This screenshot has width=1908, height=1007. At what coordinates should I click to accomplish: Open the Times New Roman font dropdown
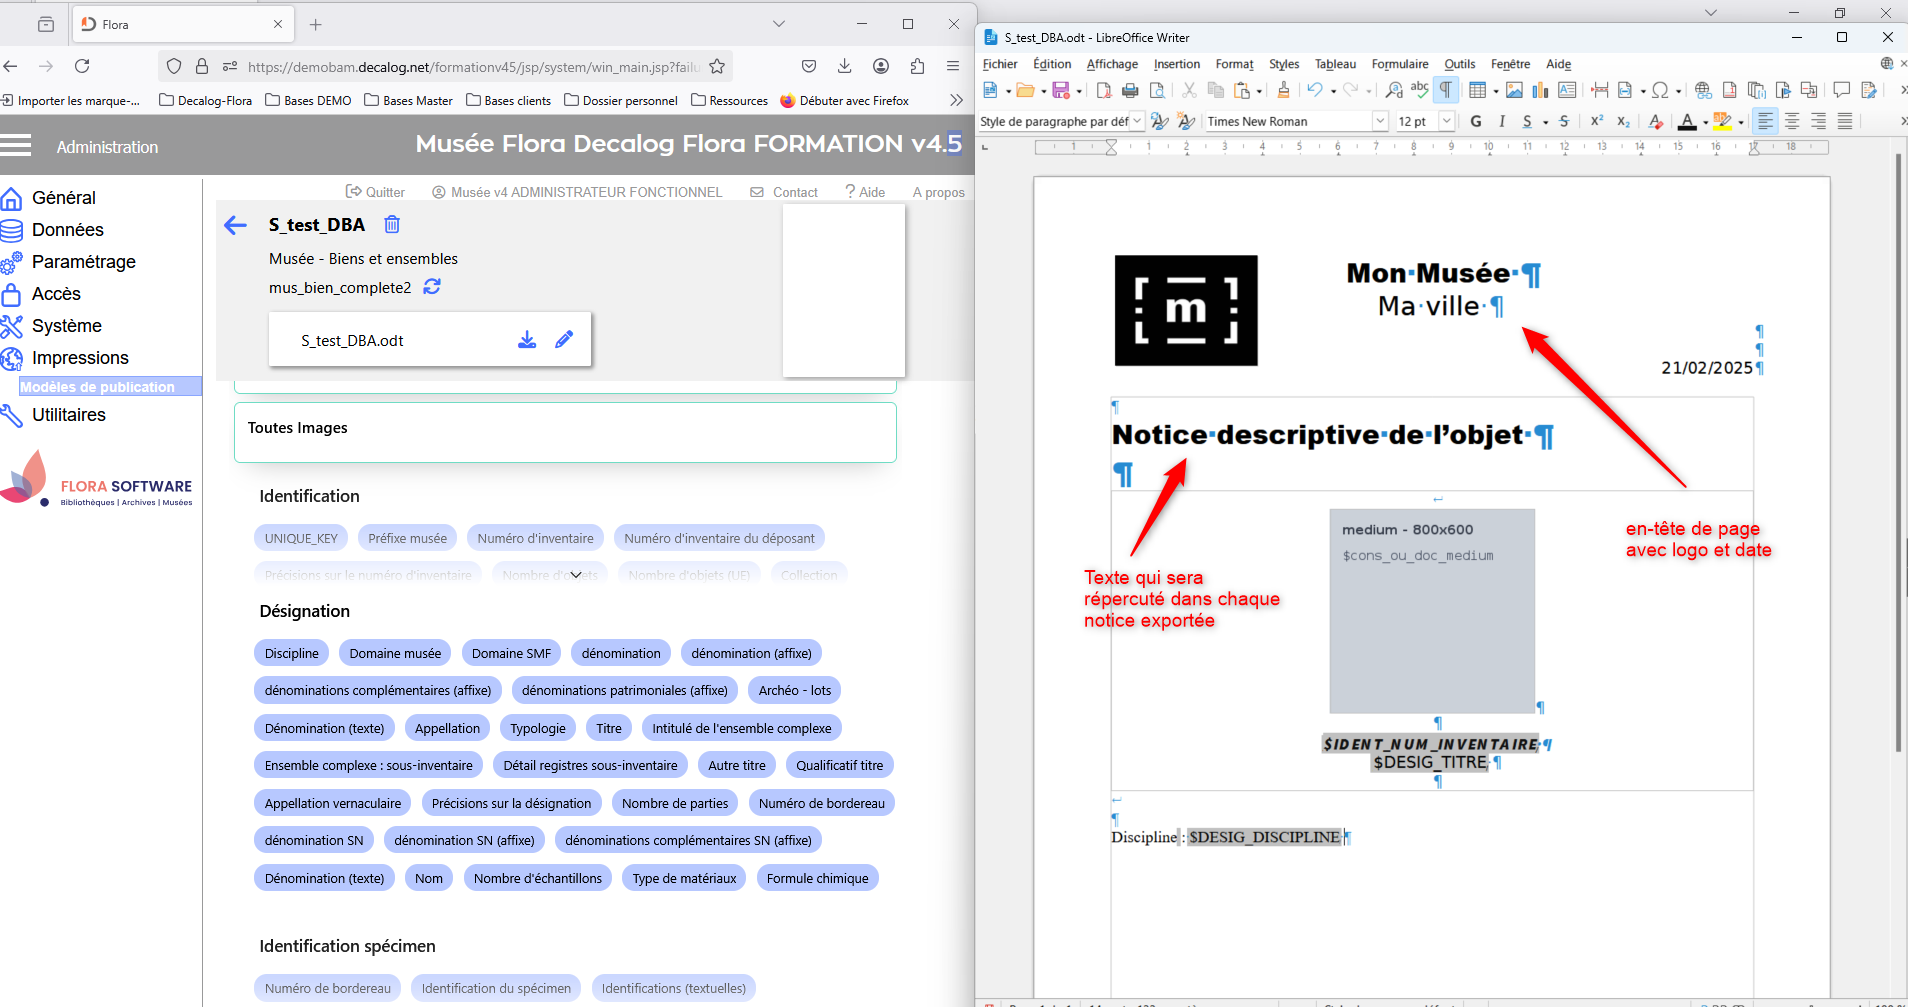(1380, 121)
